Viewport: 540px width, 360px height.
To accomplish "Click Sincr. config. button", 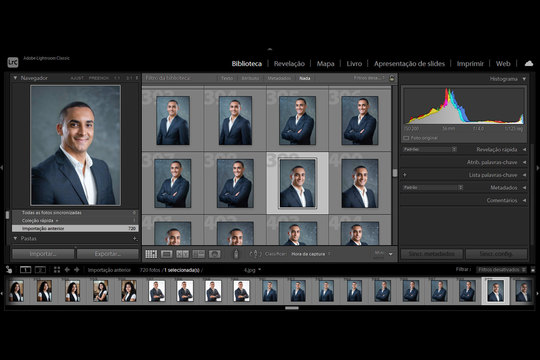I will (496, 254).
